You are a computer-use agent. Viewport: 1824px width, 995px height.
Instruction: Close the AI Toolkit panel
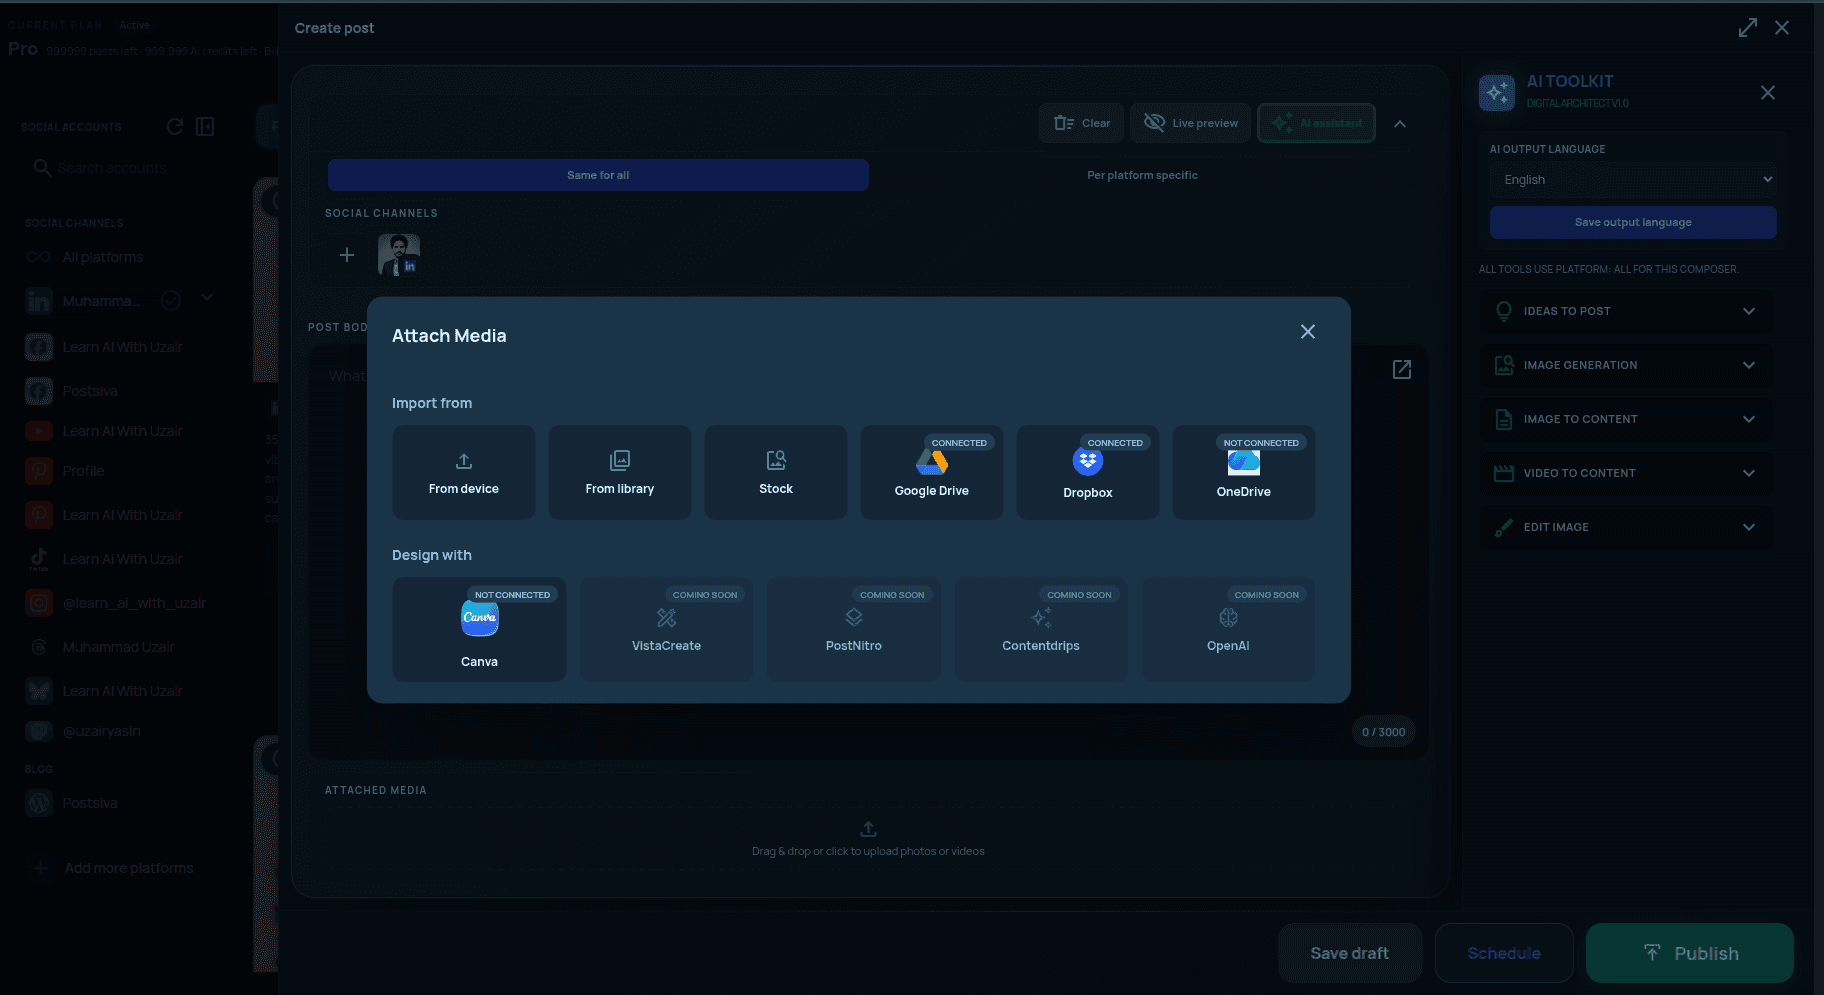tap(1768, 93)
